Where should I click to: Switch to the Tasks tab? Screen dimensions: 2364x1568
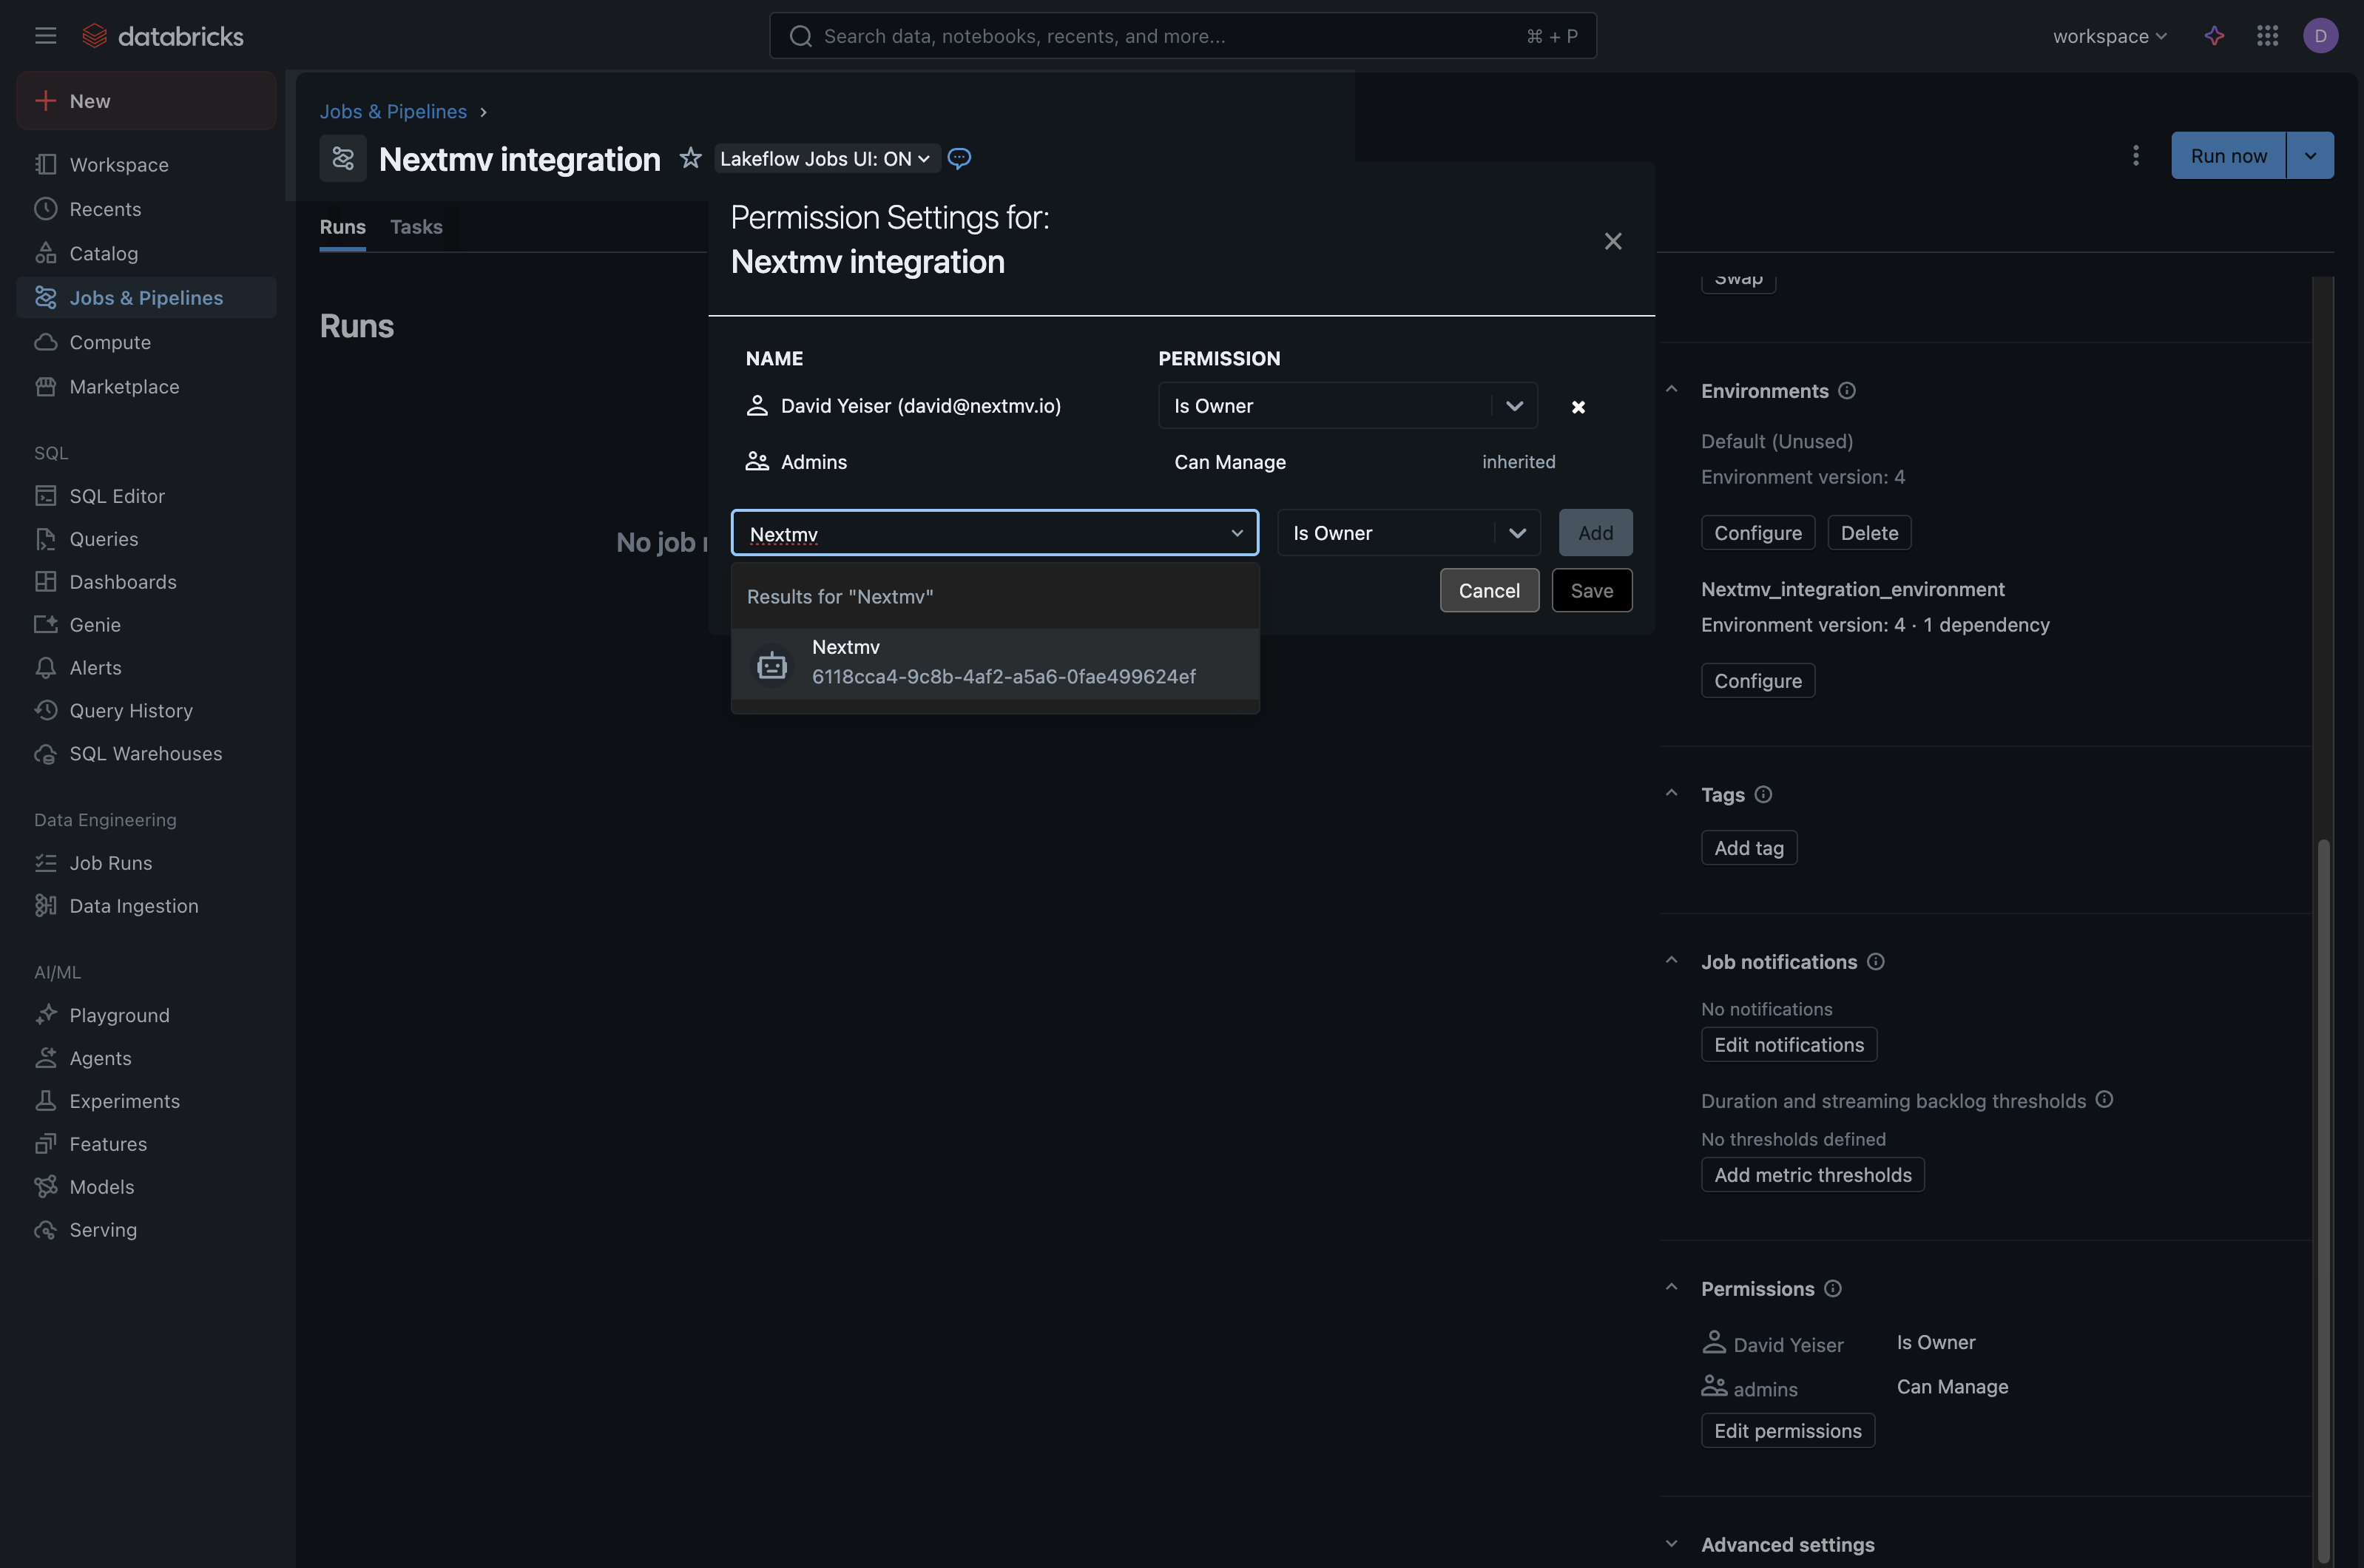416,227
